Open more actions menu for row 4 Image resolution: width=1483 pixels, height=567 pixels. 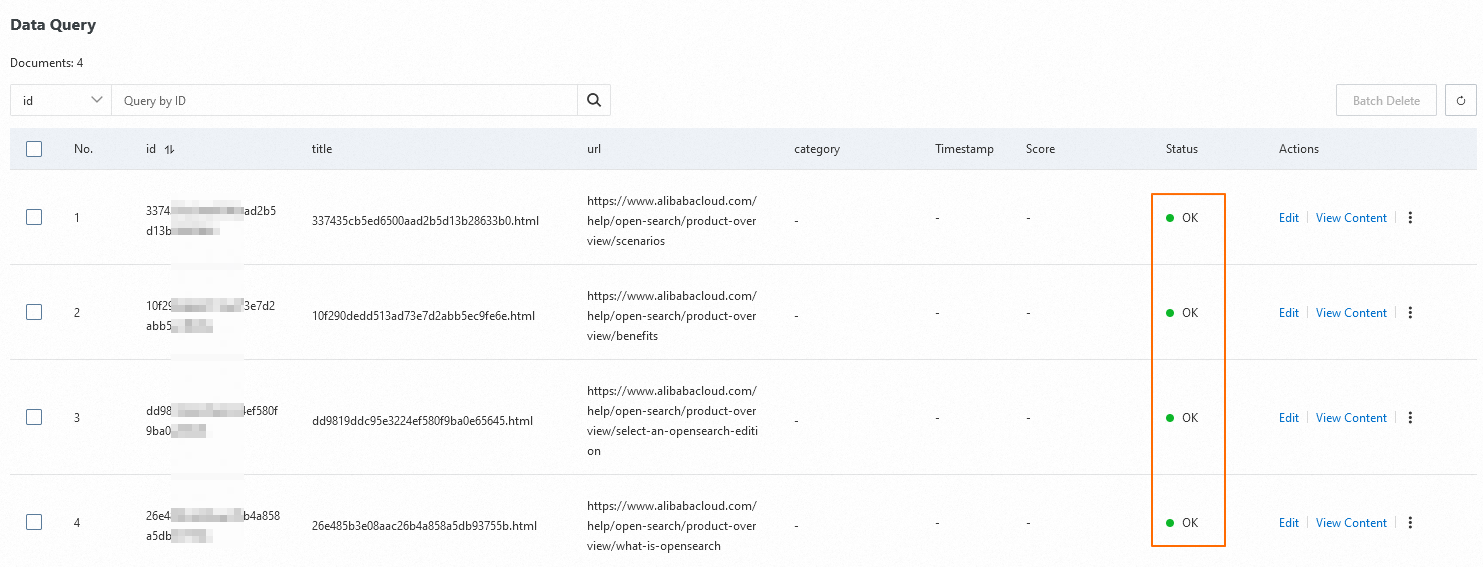click(1410, 522)
